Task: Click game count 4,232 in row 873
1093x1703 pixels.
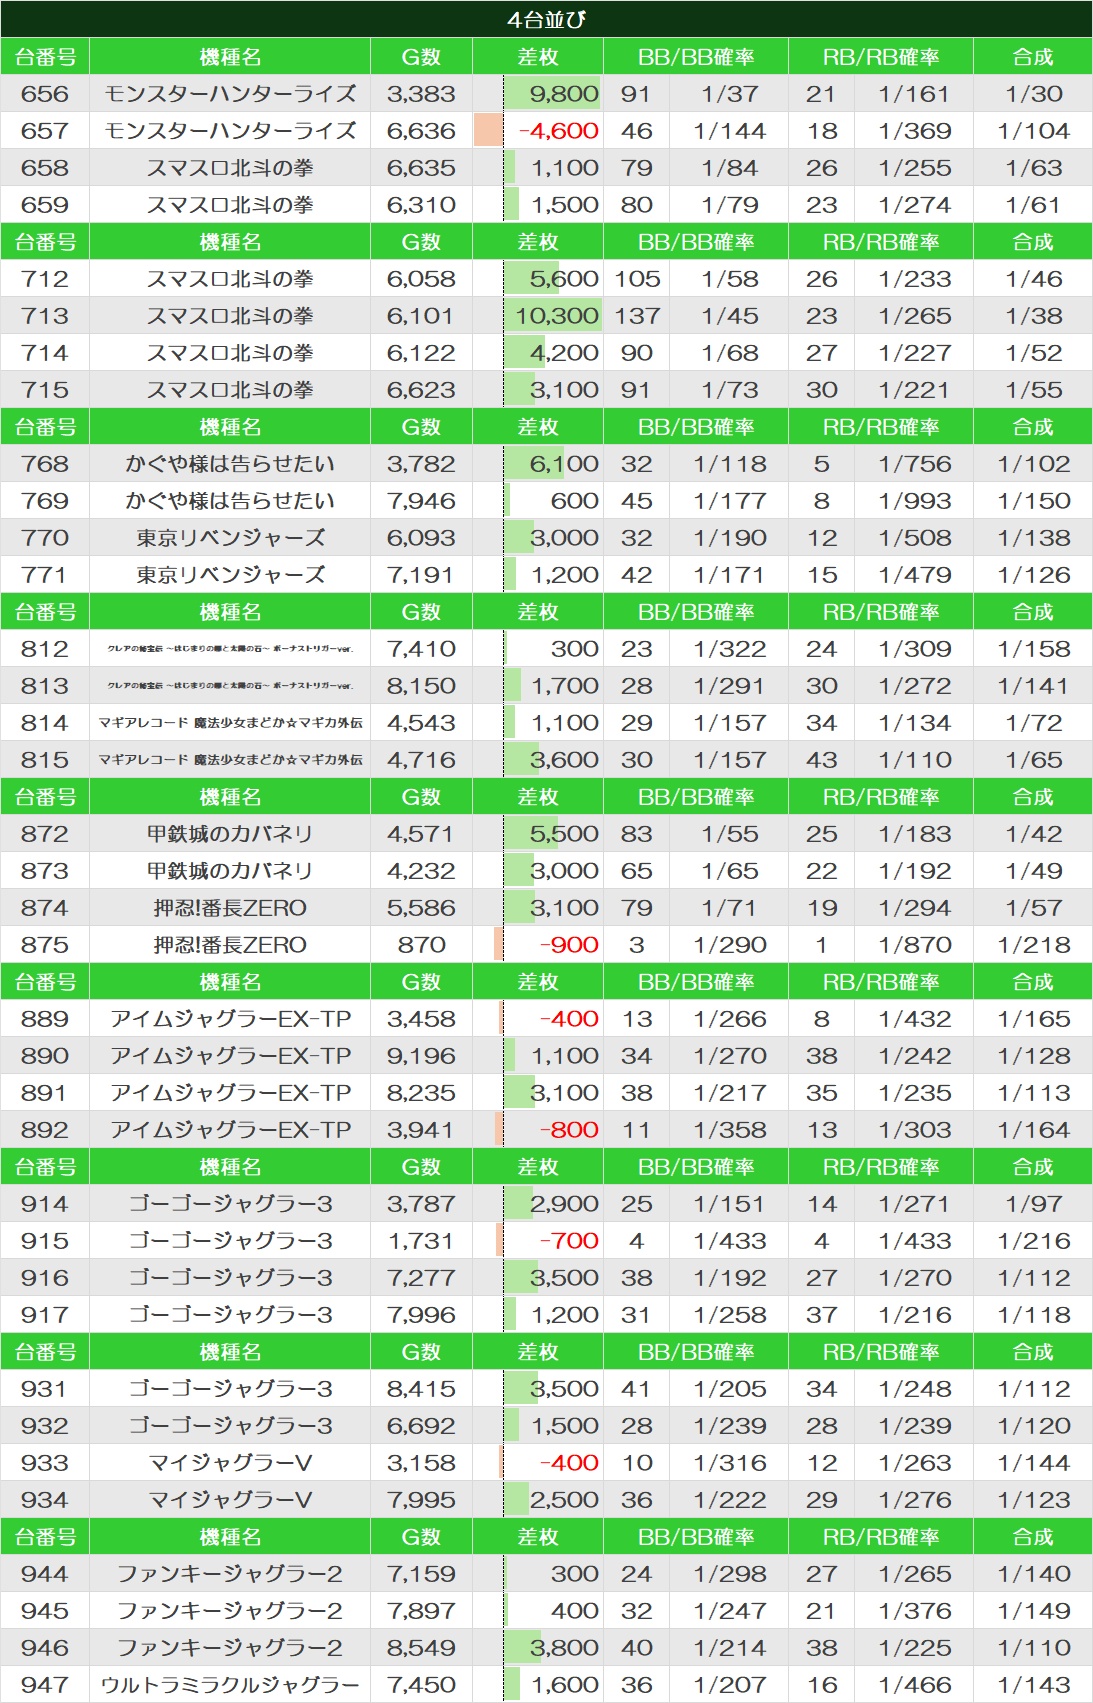Action: (x=421, y=871)
